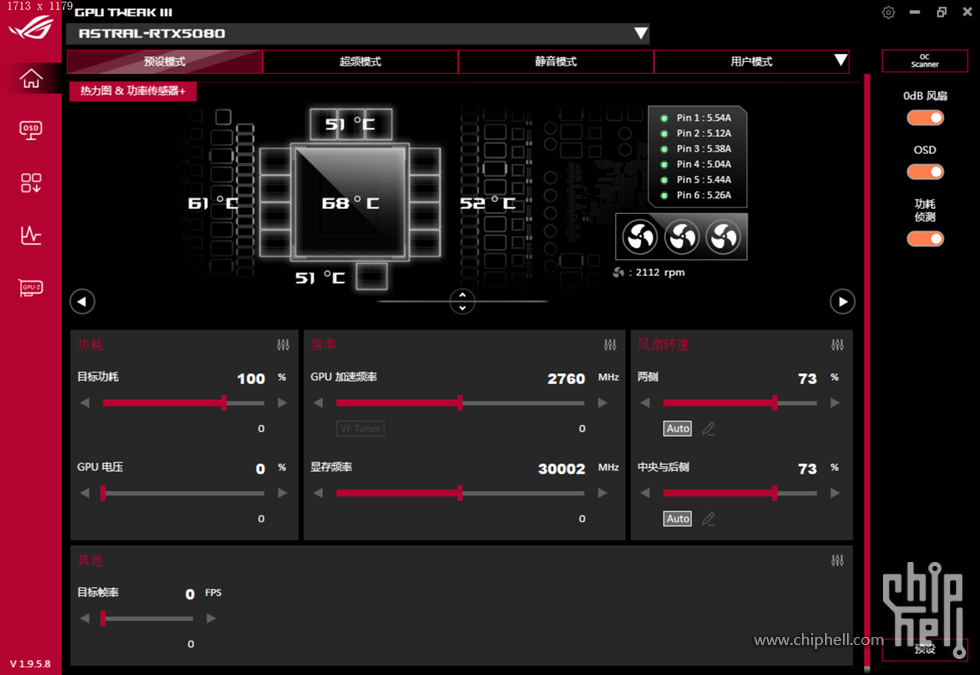Toggle Auto for 中央与后侧 fans
980x675 pixels.
(678, 519)
